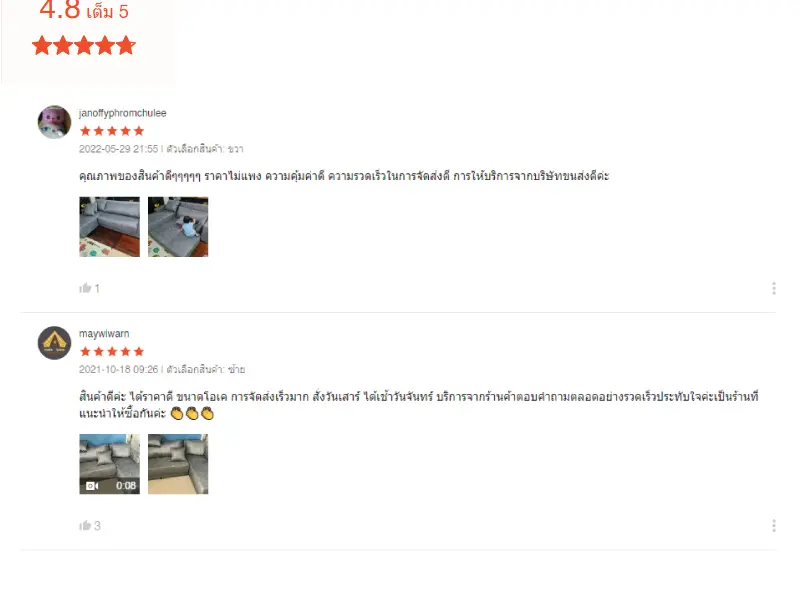Click the 4.8 out of 5 rating score
The width and height of the screenshot is (800, 600).
[84, 10]
